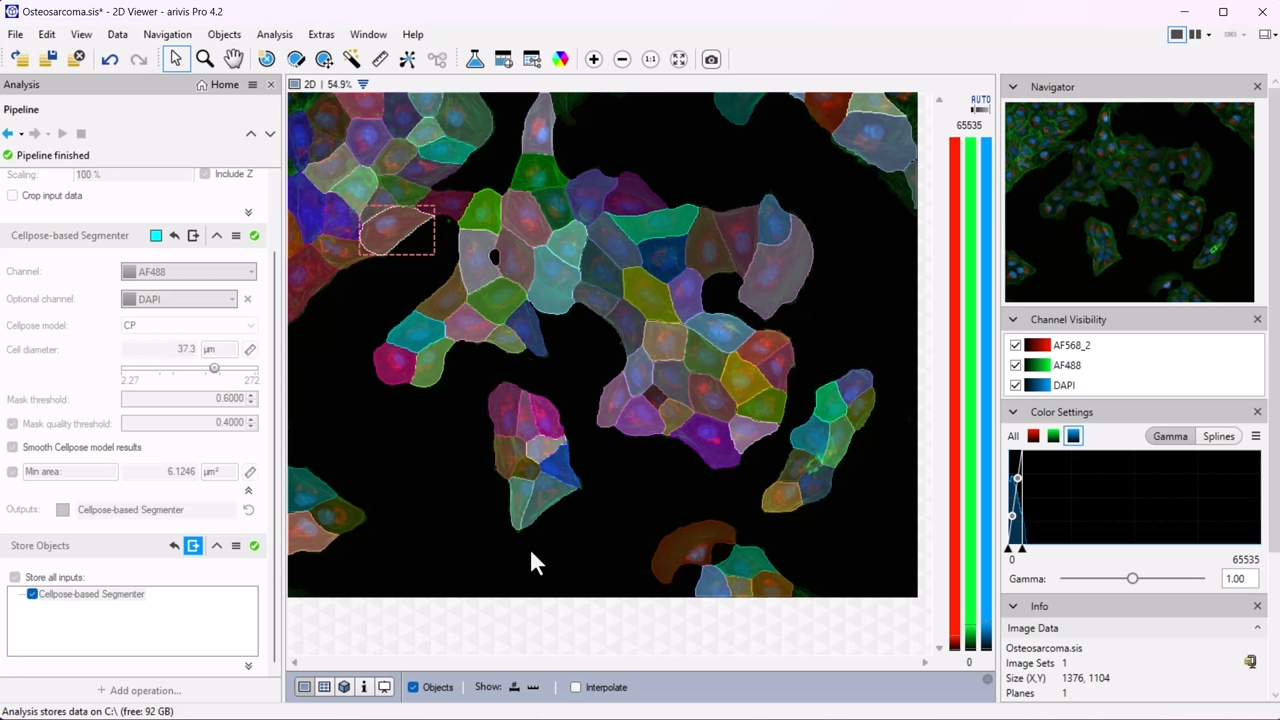Click the Undo arrow in the toolbar
This screenshot has width=1280, height=720.
coord(110,59)
